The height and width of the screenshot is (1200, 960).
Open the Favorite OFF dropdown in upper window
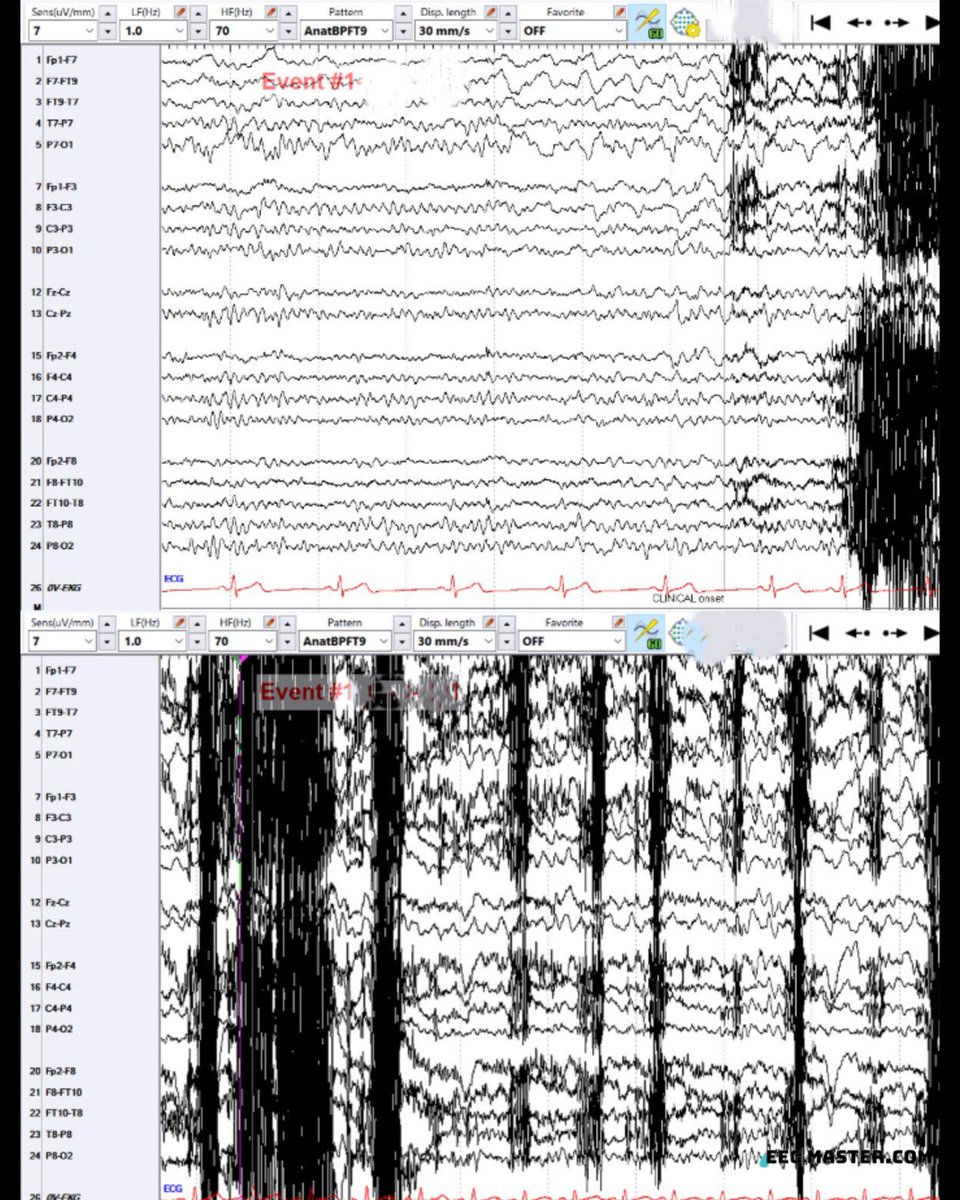pos(572,30)
